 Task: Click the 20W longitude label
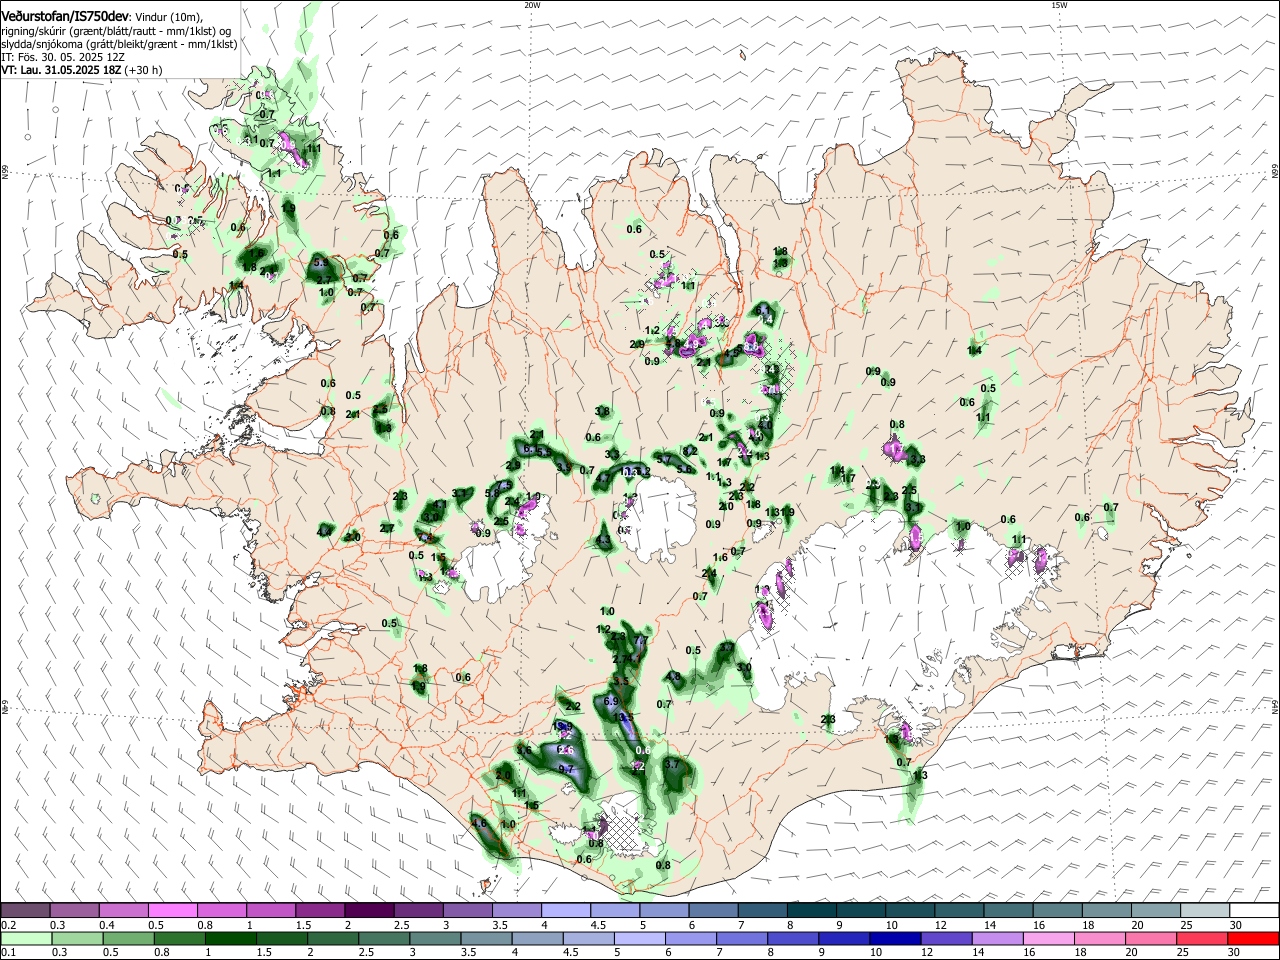(532, 5)
